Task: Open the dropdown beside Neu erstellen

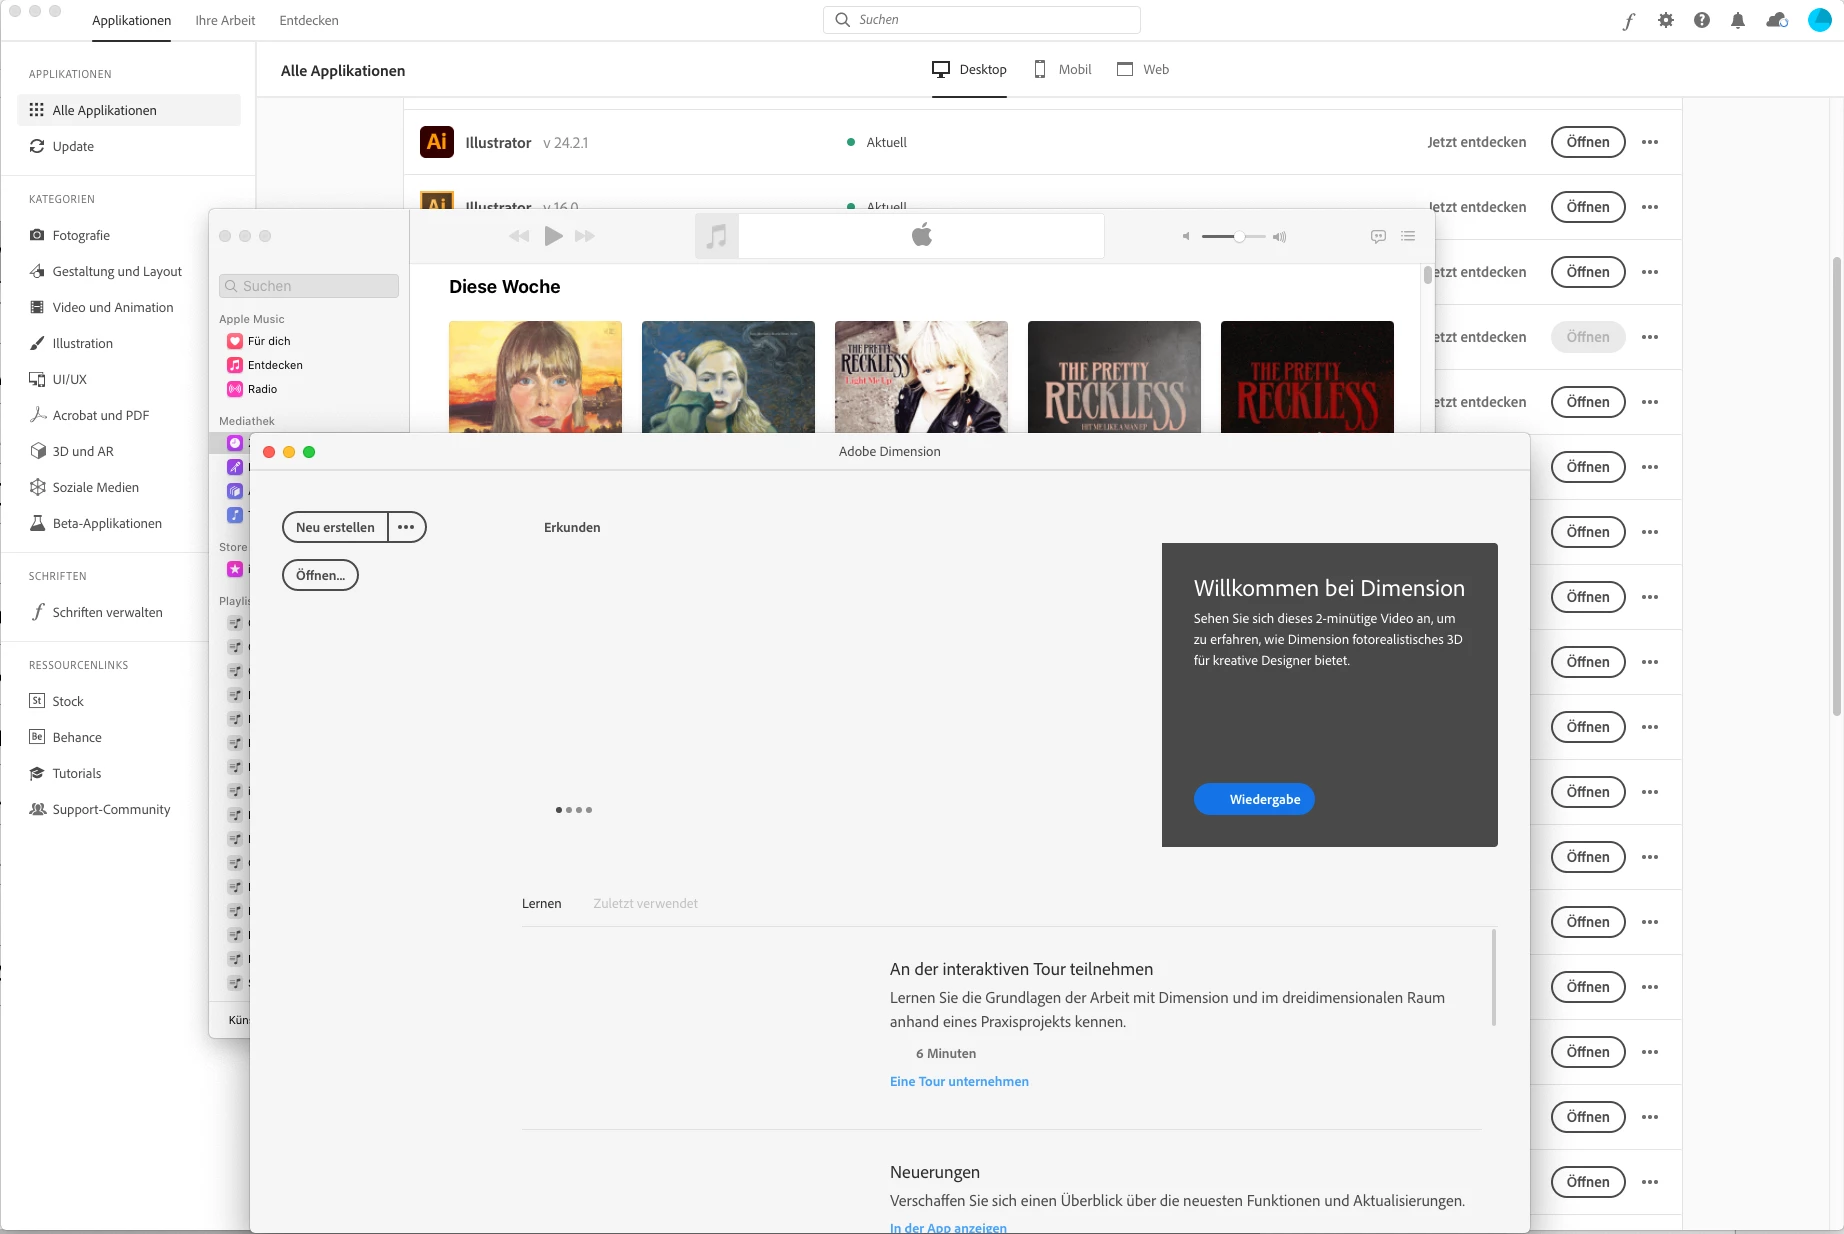Action: point(406,527)
